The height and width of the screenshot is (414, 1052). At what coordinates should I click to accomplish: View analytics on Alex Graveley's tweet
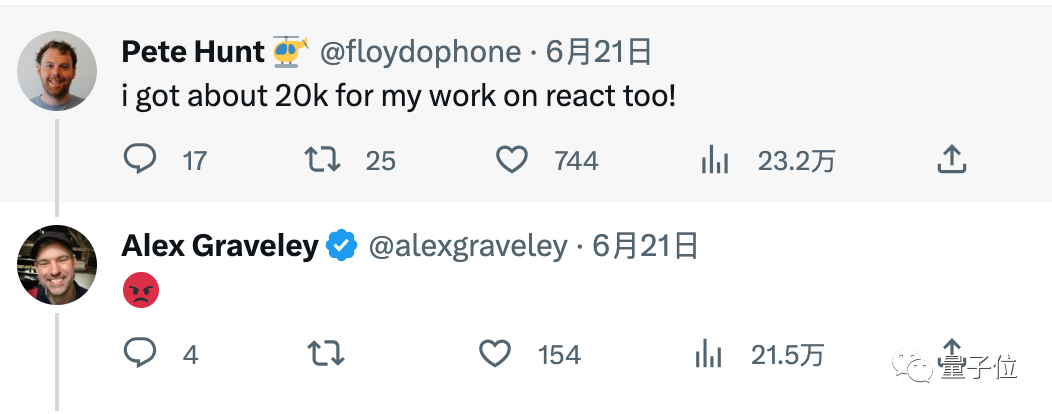(708, 353)
